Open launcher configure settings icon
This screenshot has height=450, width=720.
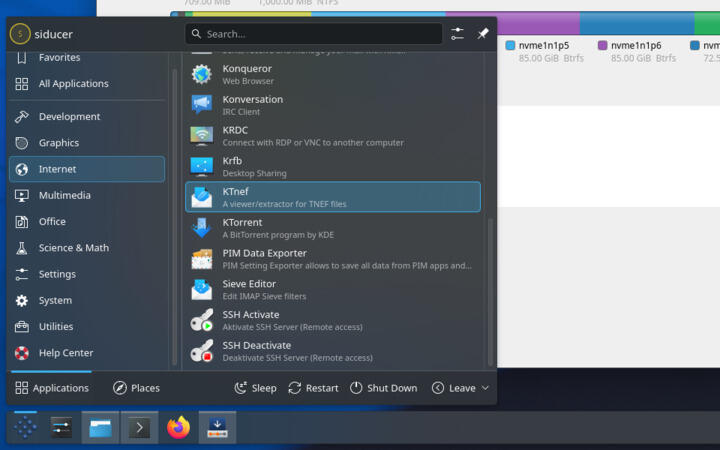[457, 34]
